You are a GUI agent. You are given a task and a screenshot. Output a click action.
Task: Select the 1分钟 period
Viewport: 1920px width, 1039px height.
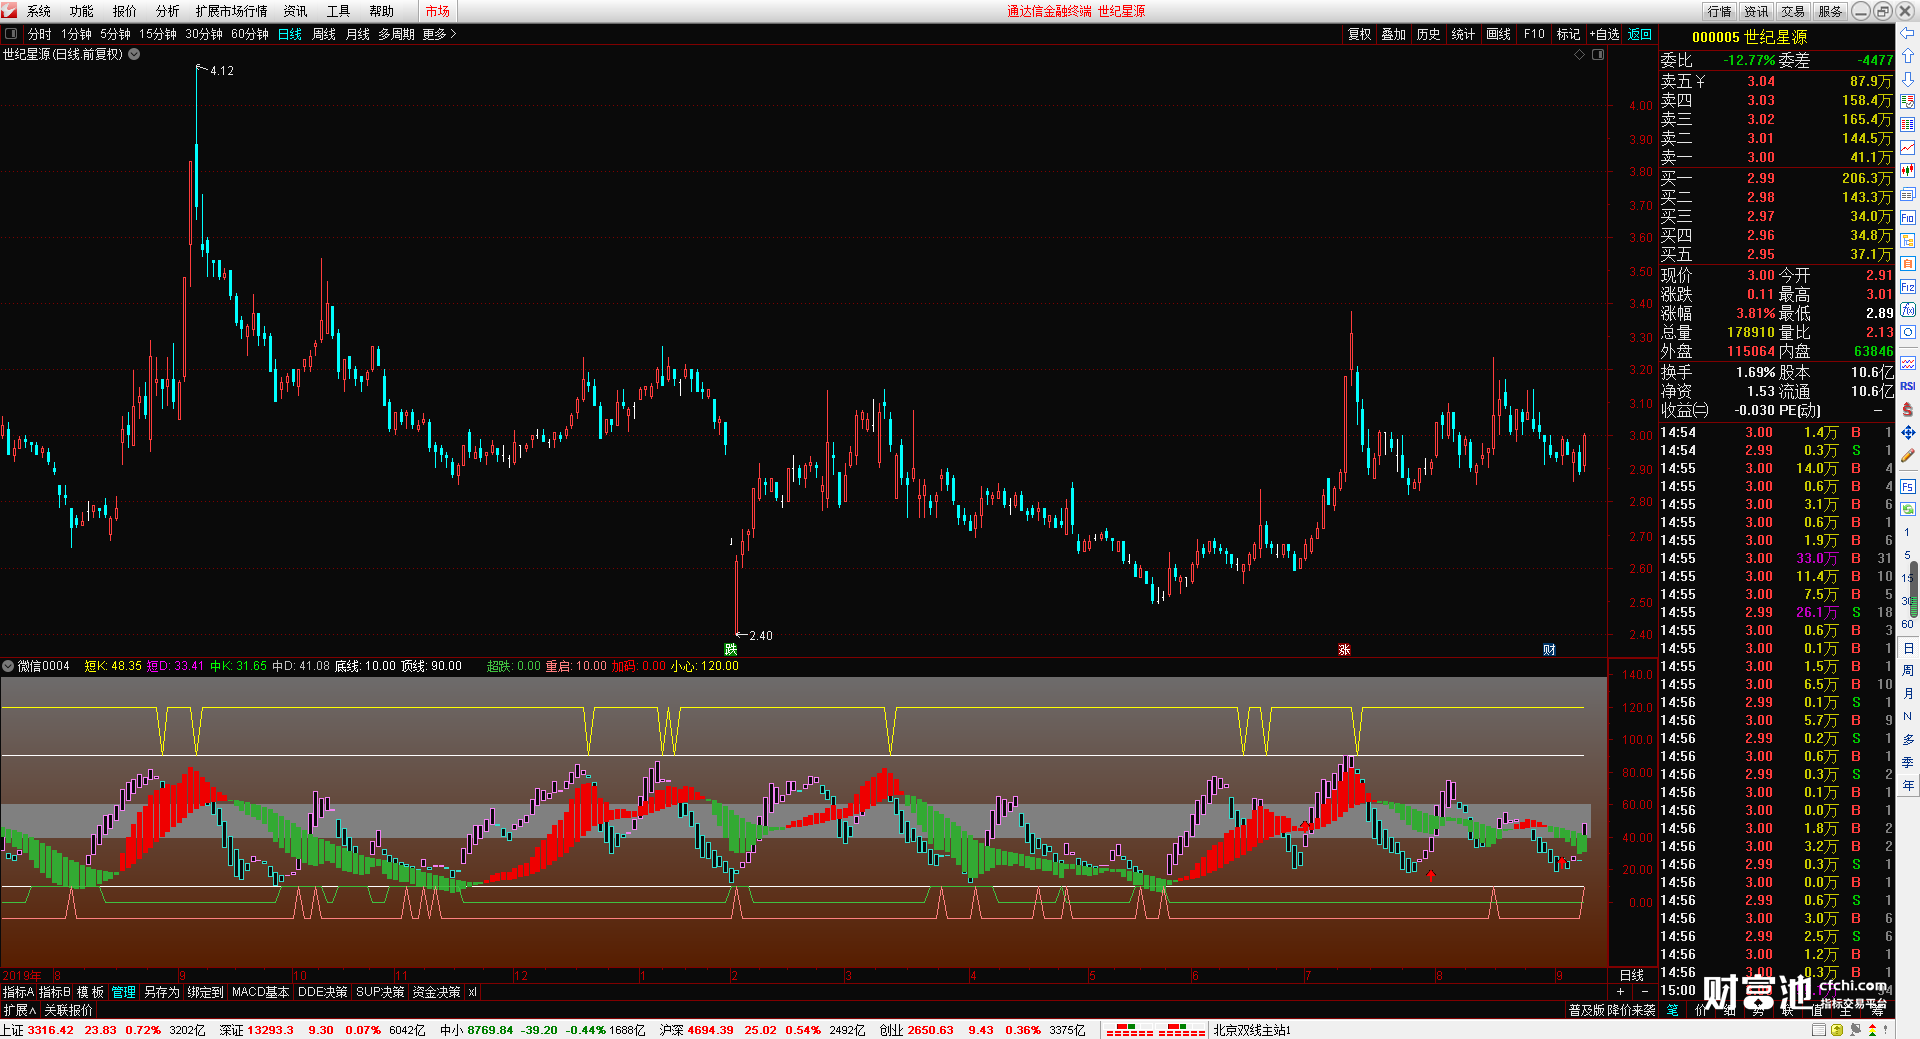[x=76, y=34]
